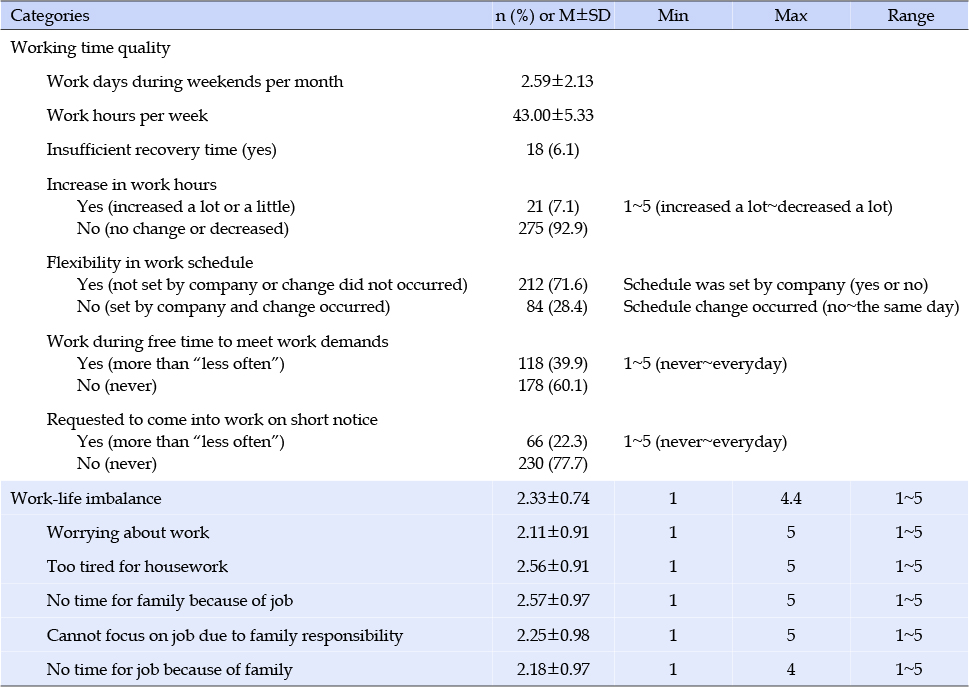Click the value 275 (92.9)
Screen dimensions: 969x687
click(x=552, y=229)
